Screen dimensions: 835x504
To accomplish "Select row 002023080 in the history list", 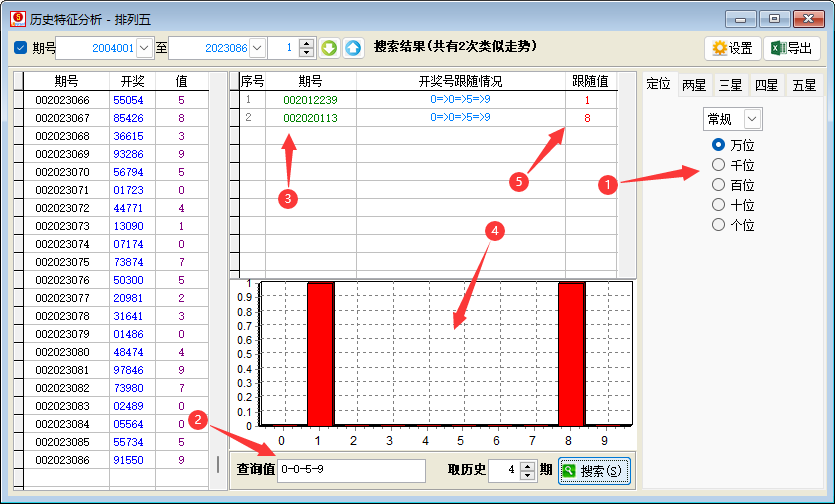I will click(x=116, y=352).
